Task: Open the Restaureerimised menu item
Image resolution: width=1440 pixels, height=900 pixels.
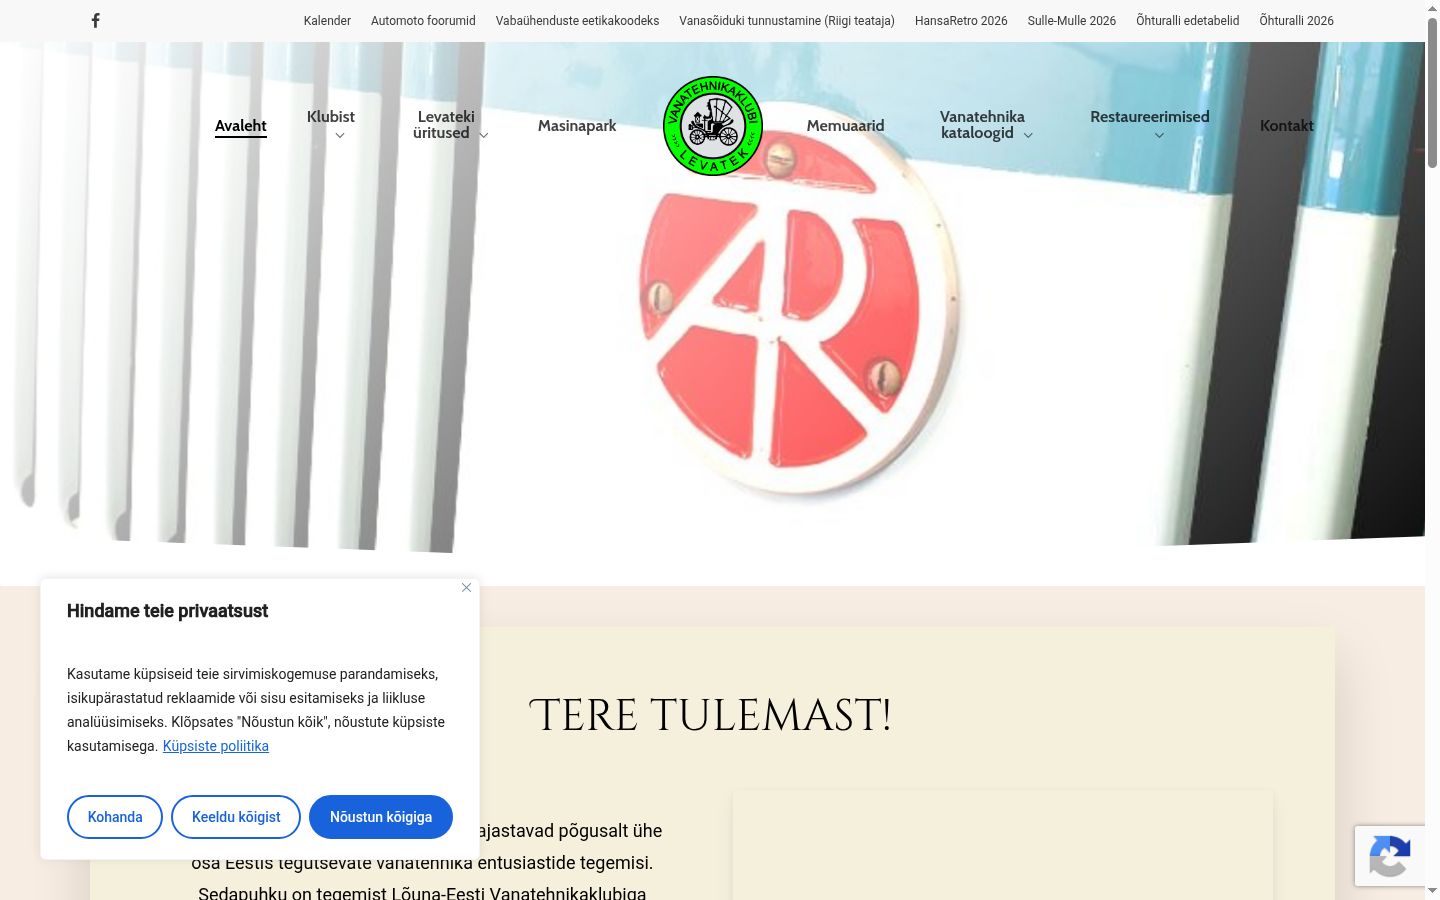Action: [1150, 117]
